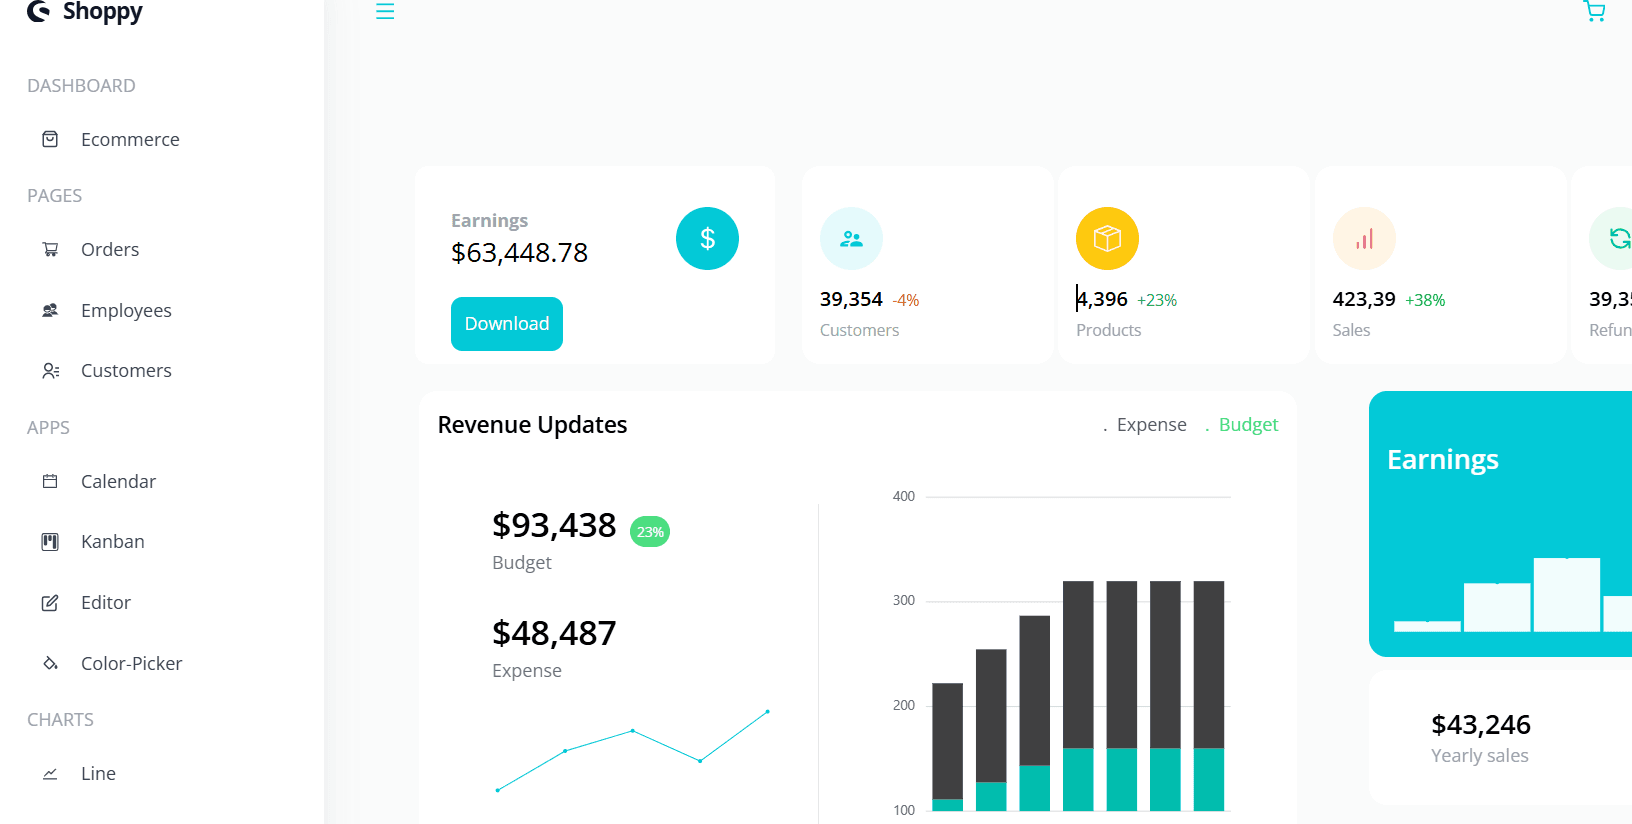This screenshot has height=824, width=1632.
Task: Click the expense sparkline chart
Action: [x=632, y=750]
